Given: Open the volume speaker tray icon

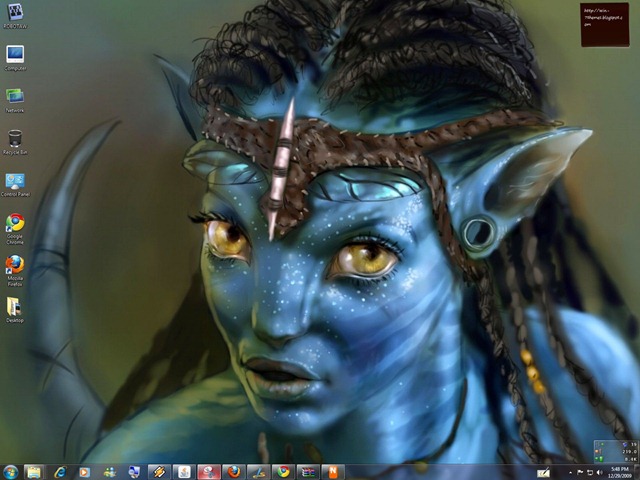Looking at the screenshot, I should 599,473.
